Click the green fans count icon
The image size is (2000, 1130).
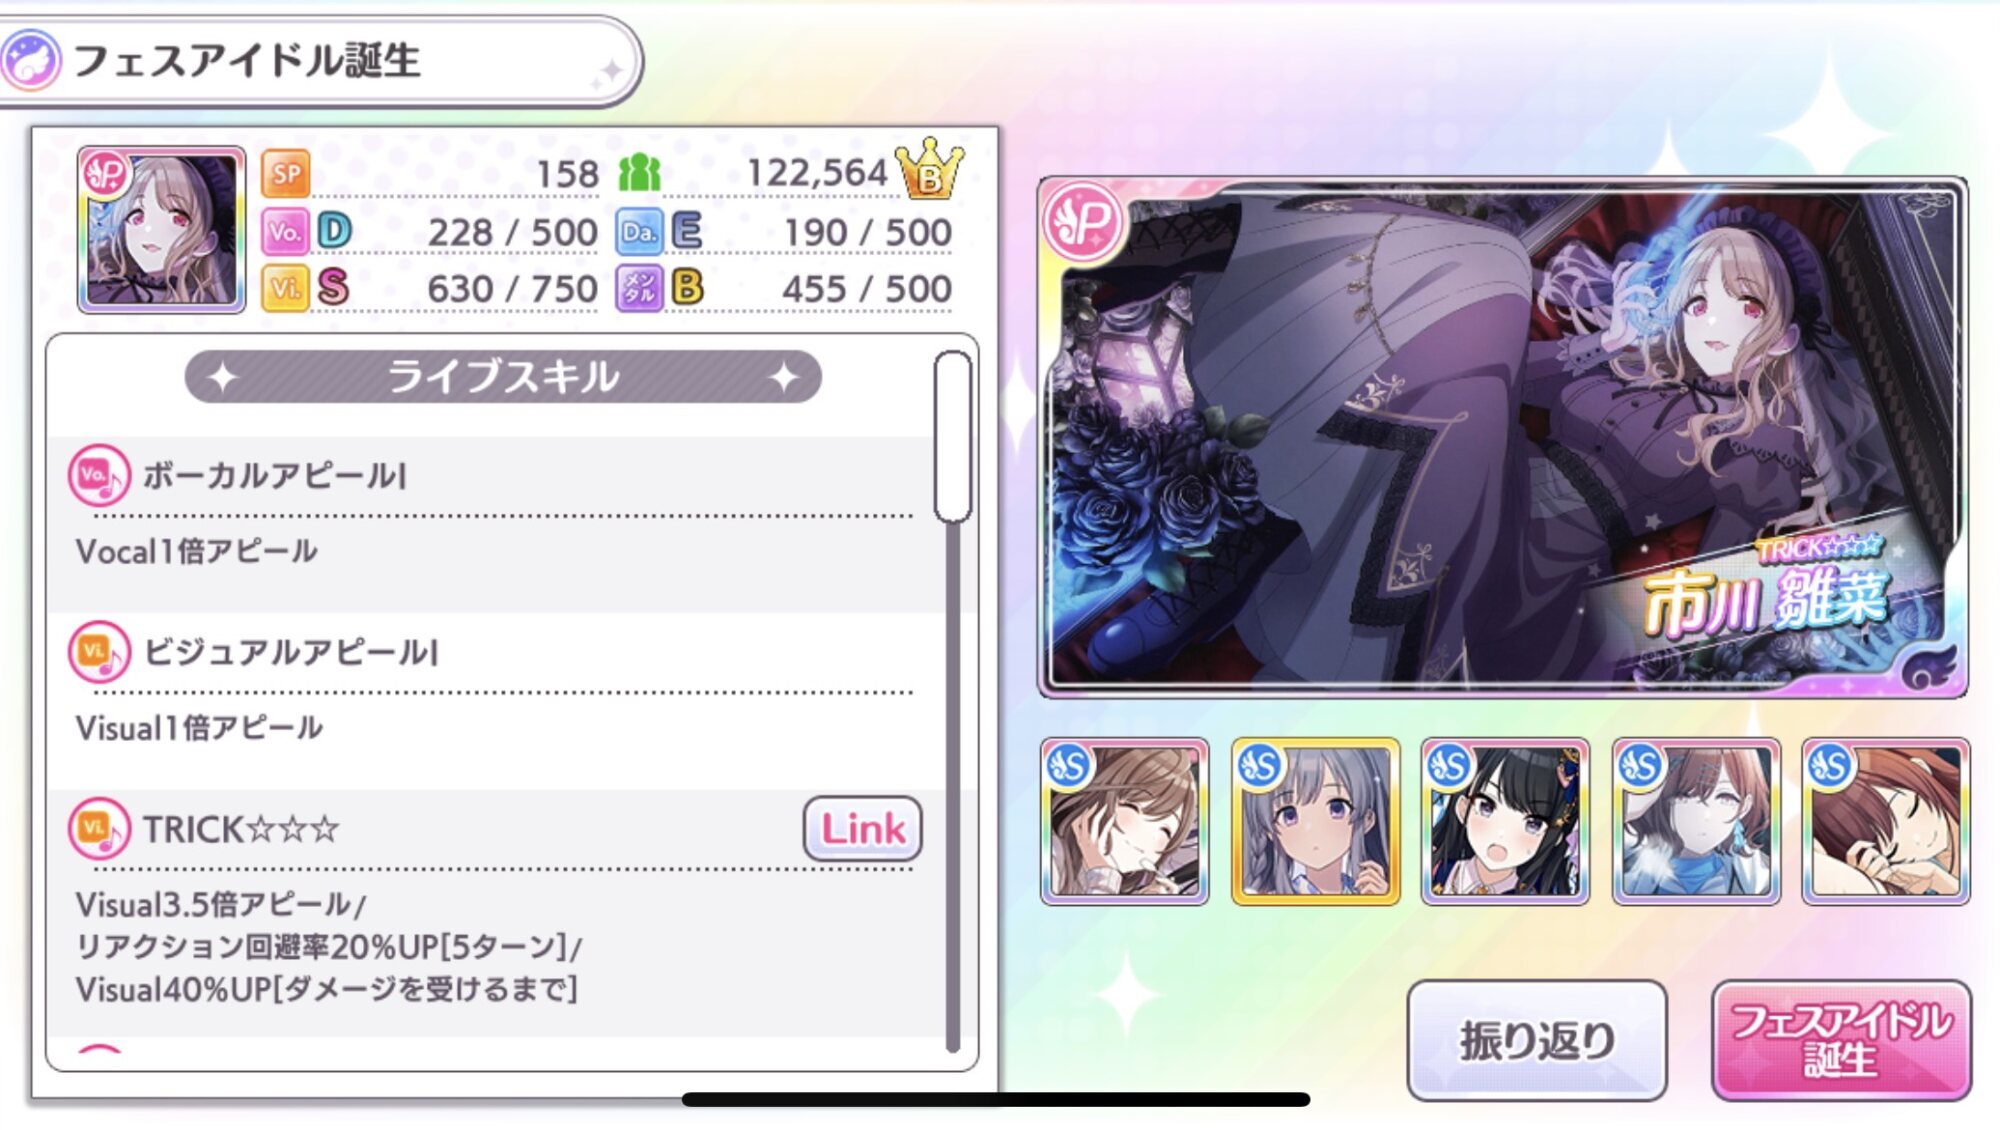click(x=639, y=173)
